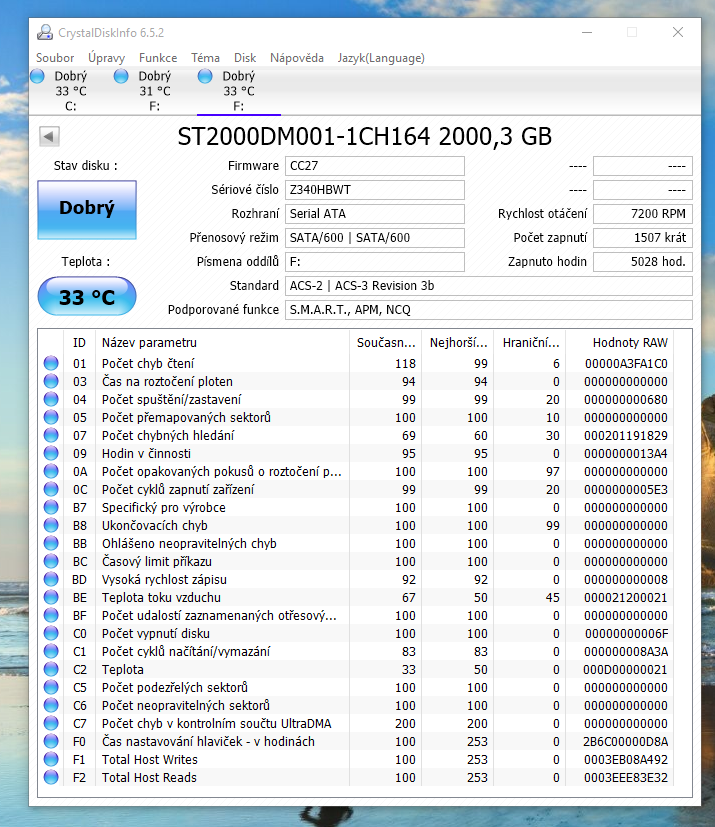Click status circle for Specifický pro výrobce
This screenshot has width=715, height=827.
click(51, 507)
